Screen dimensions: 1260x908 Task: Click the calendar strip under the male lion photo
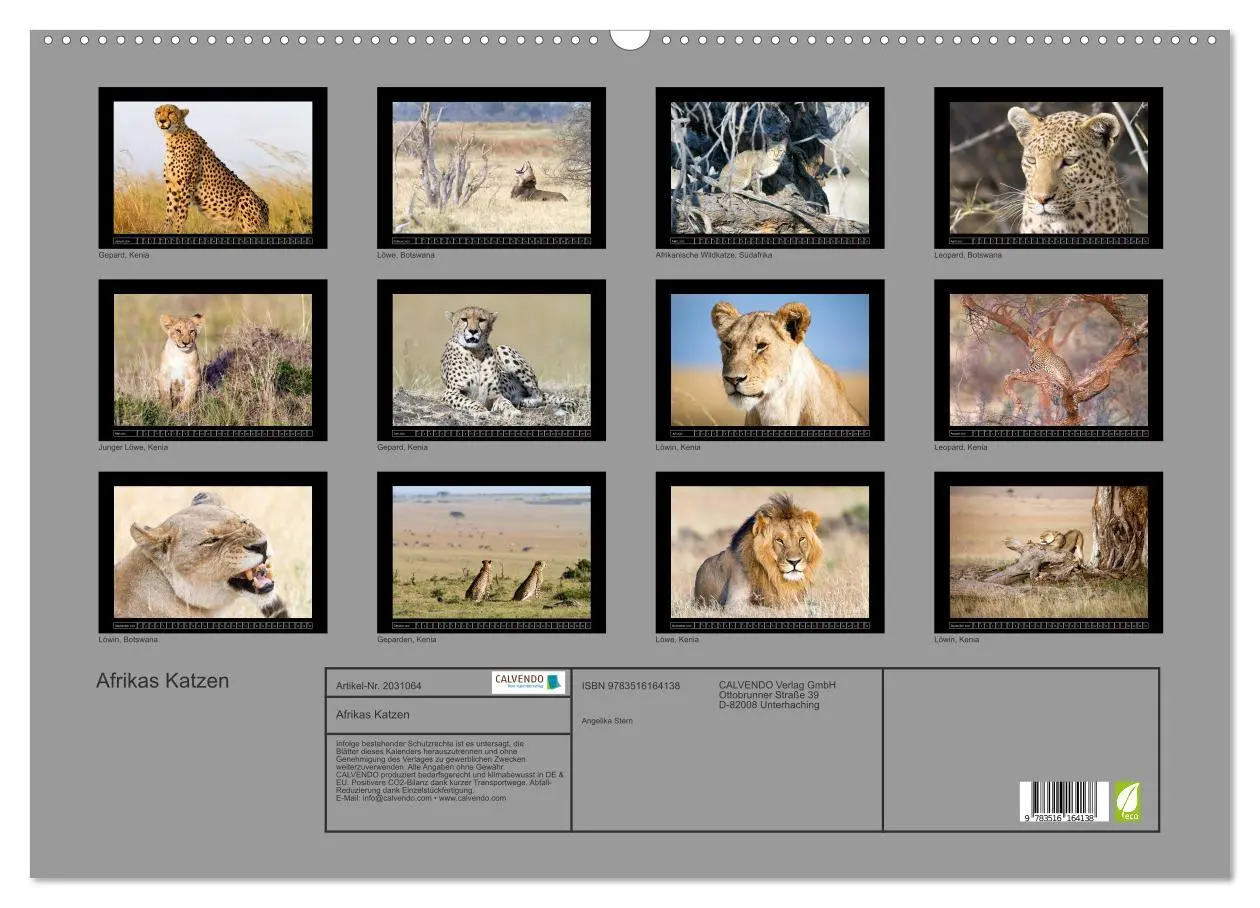click(770, 625)
